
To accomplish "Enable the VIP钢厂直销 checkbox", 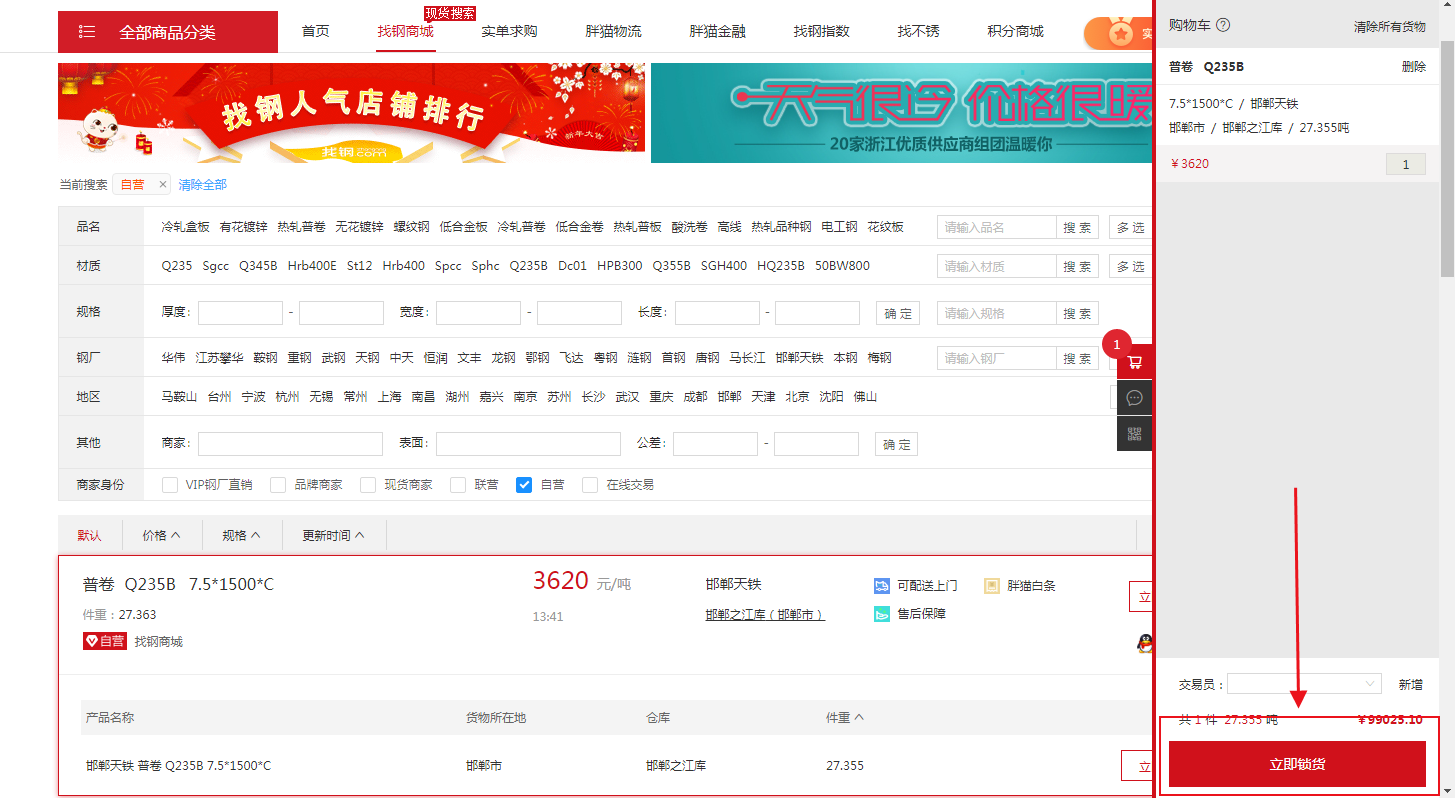I will click(170, 485).
